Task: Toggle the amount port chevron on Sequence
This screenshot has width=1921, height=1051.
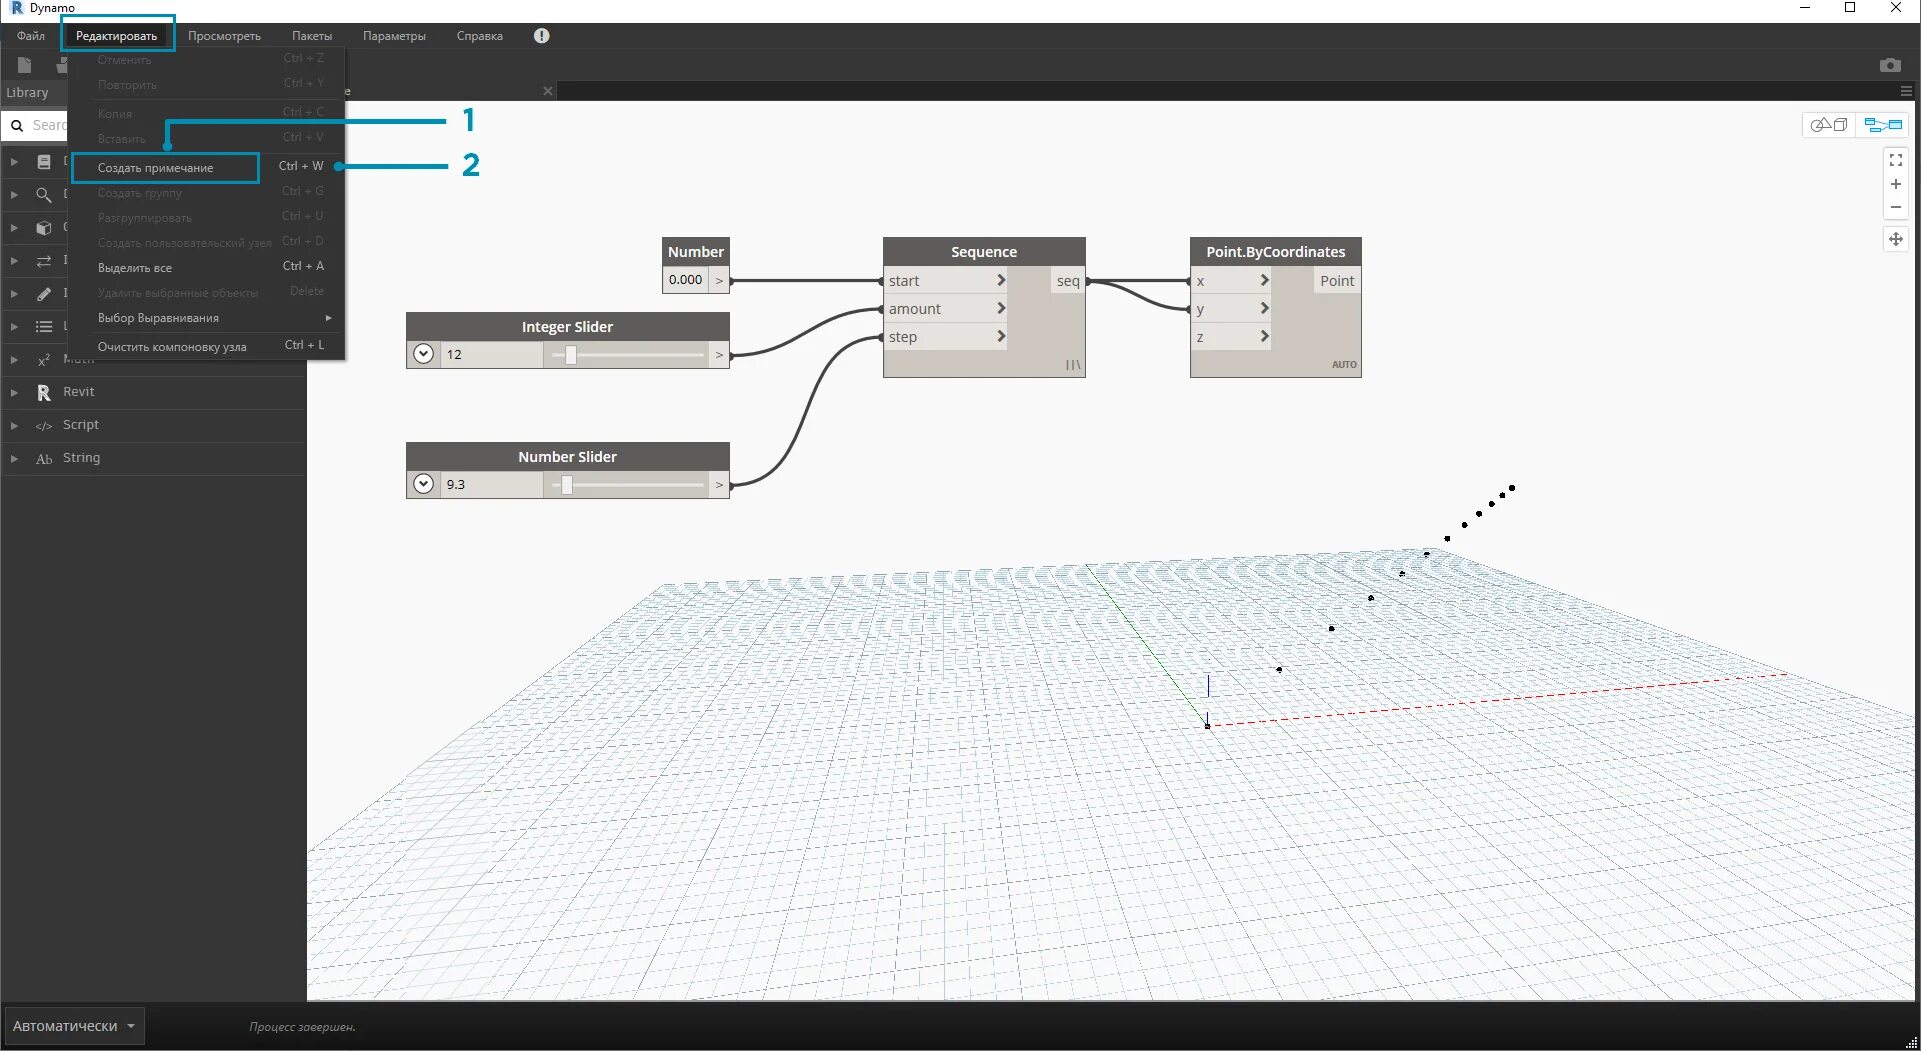Action: [x=1001, y=309]
